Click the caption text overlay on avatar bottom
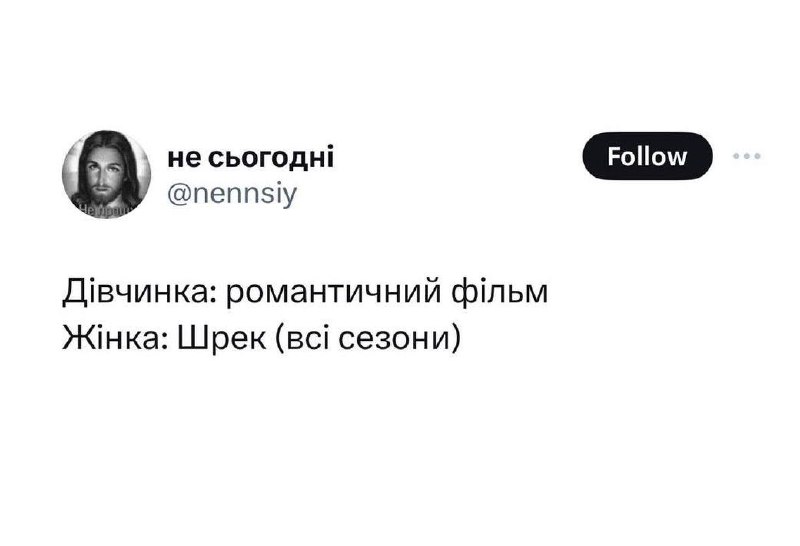 [105, 210]
